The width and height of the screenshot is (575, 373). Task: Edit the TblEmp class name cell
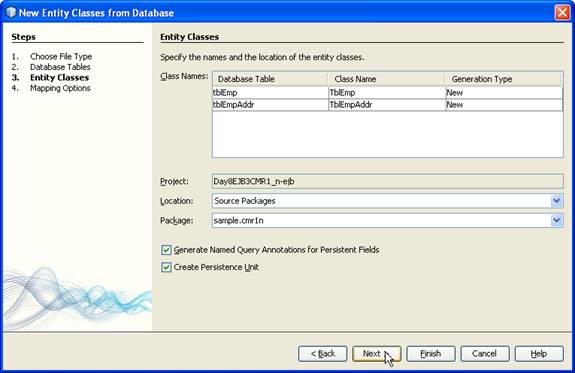point(387,93)
